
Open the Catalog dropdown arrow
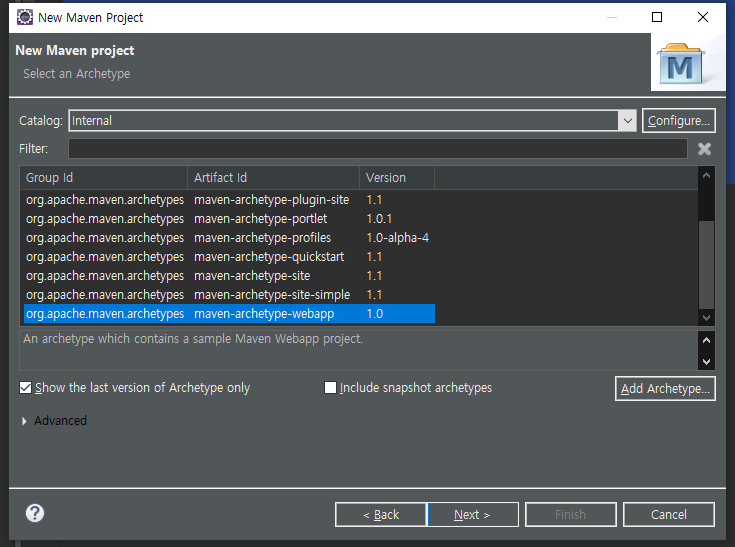click(x=628, y=121)
